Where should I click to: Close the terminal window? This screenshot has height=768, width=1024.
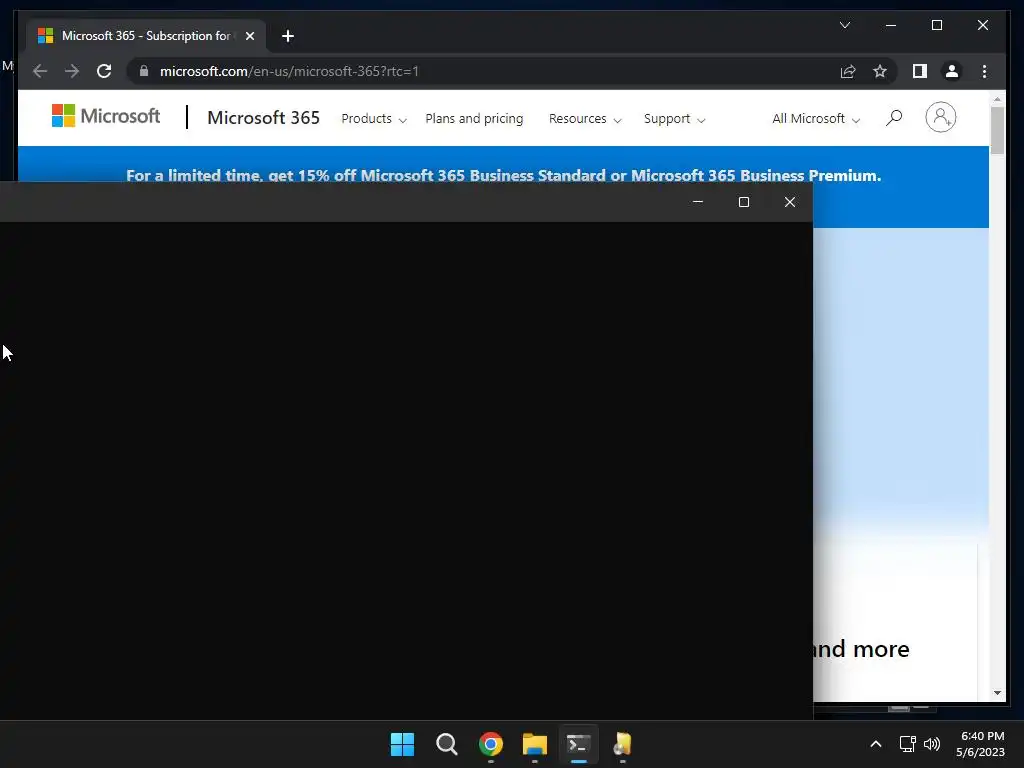(790, 202)
